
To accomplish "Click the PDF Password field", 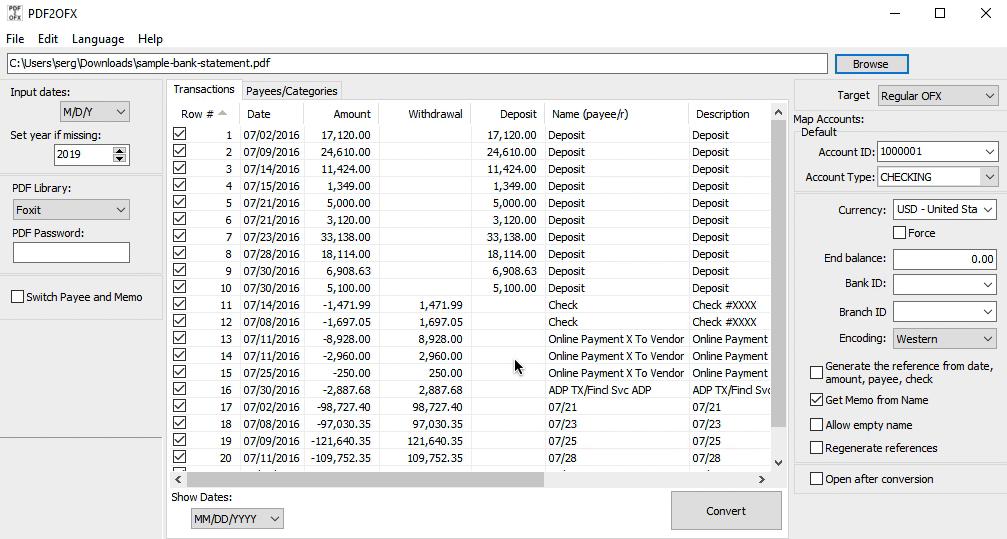I will click(x=71, y=252).
